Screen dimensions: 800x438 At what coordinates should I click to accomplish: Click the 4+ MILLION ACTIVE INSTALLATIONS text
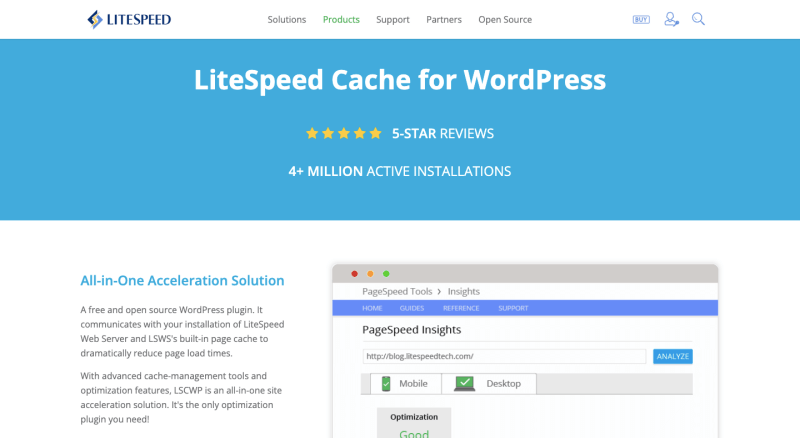tap(399, 171)
